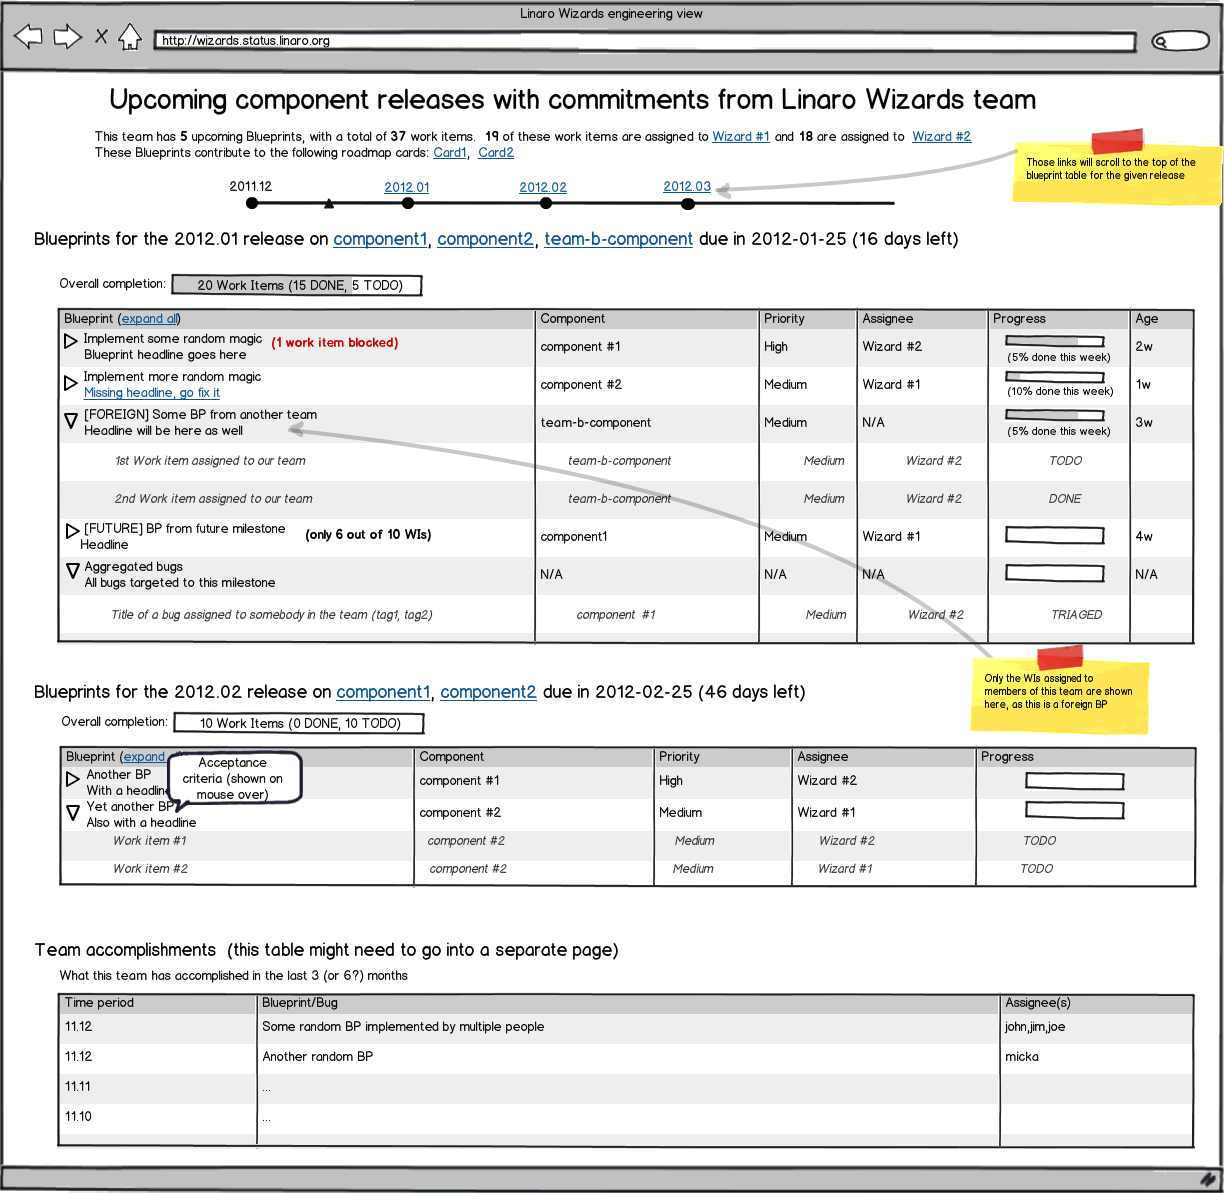Click 'expand all' in first blueprint table

click(x=149, y=319)
